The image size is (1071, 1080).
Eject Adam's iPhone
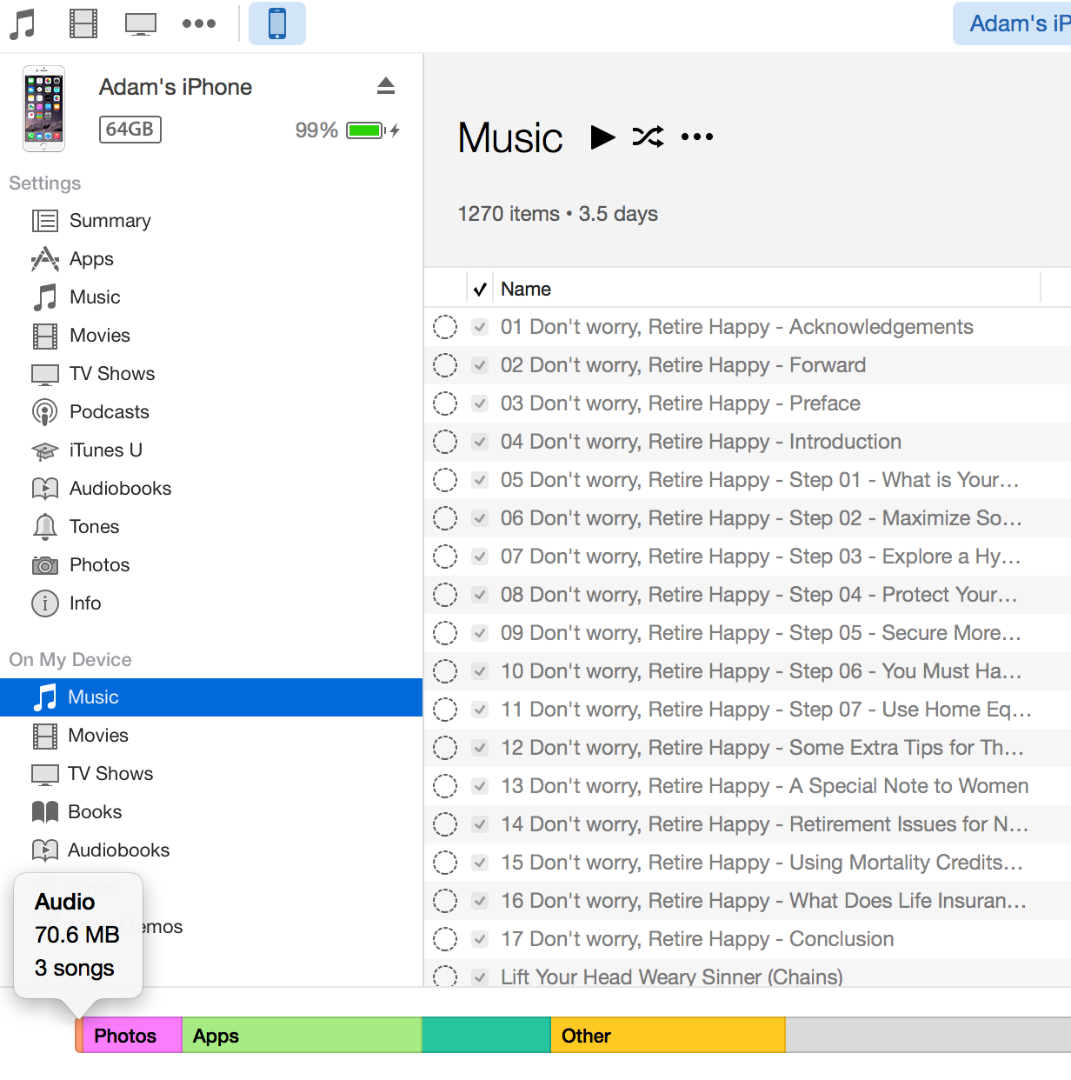click(x=386, y=86)
